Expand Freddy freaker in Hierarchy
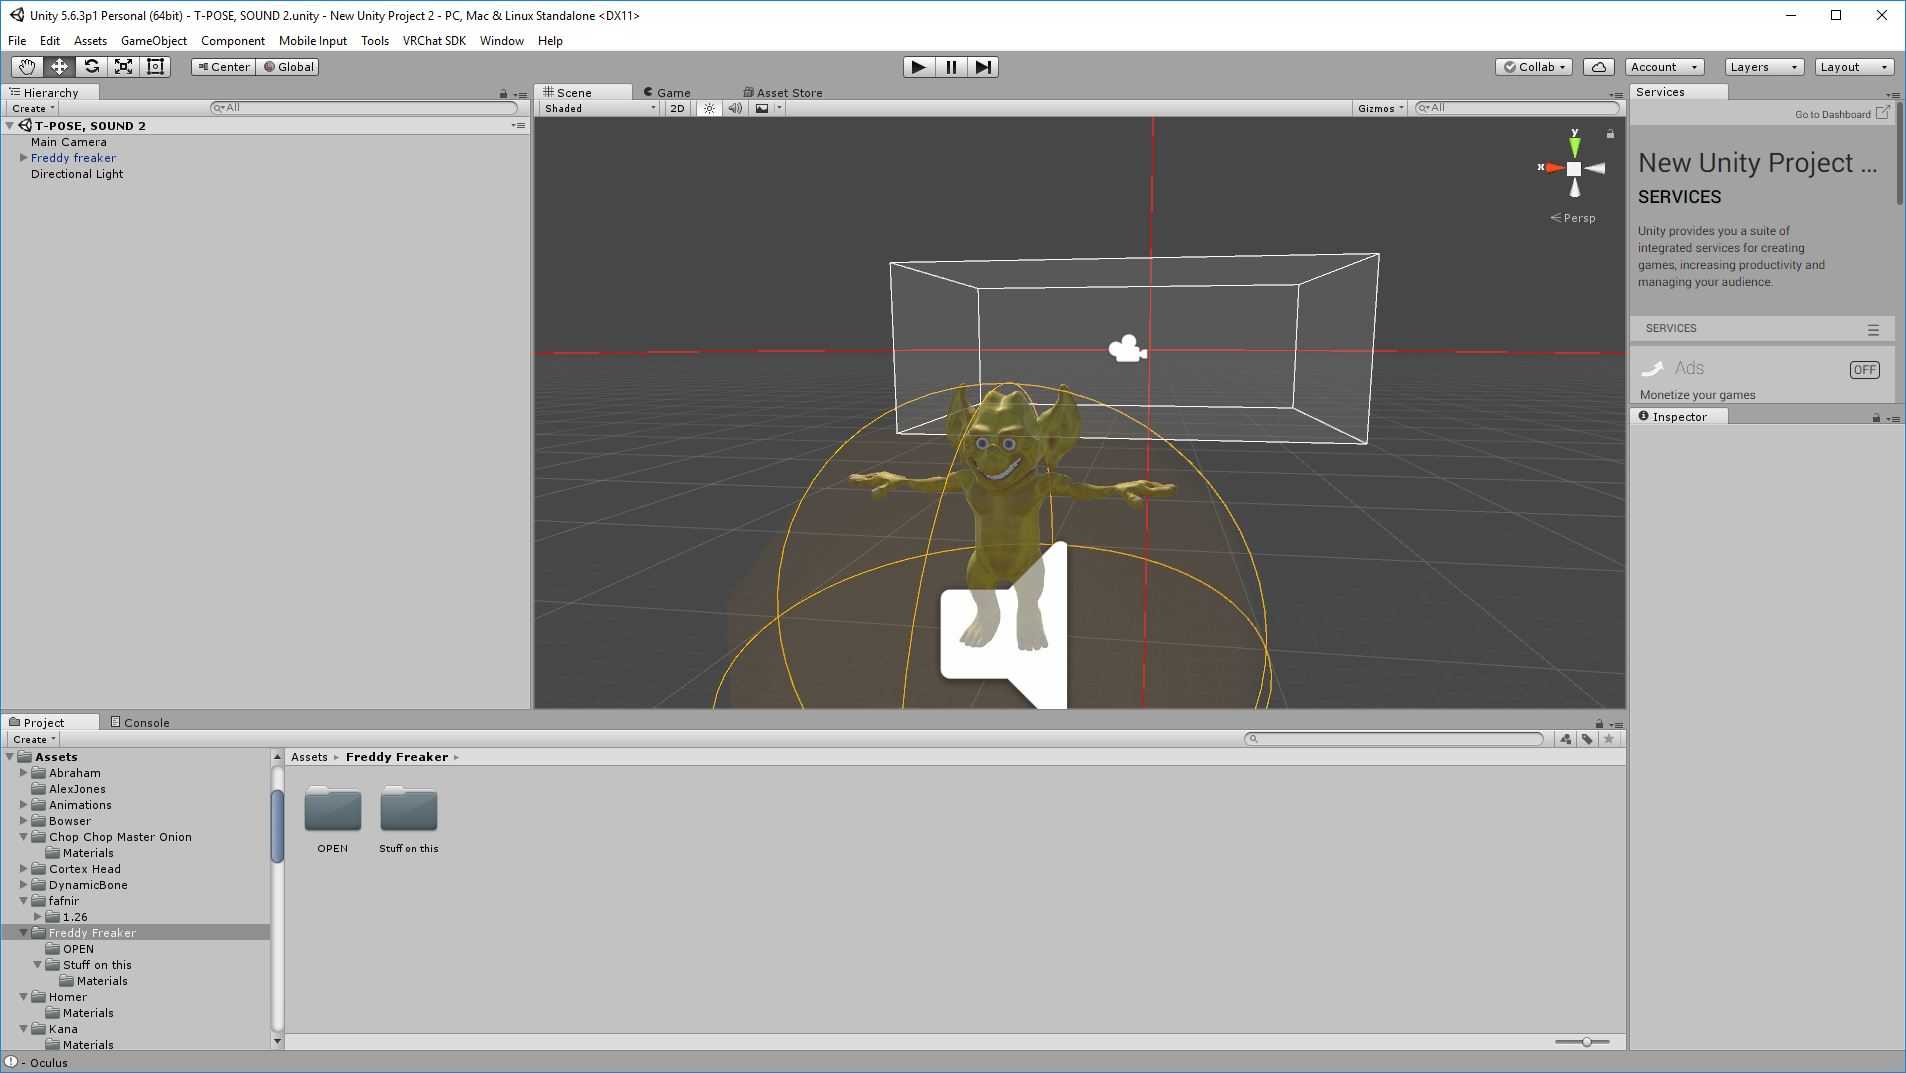 point(23,158)
